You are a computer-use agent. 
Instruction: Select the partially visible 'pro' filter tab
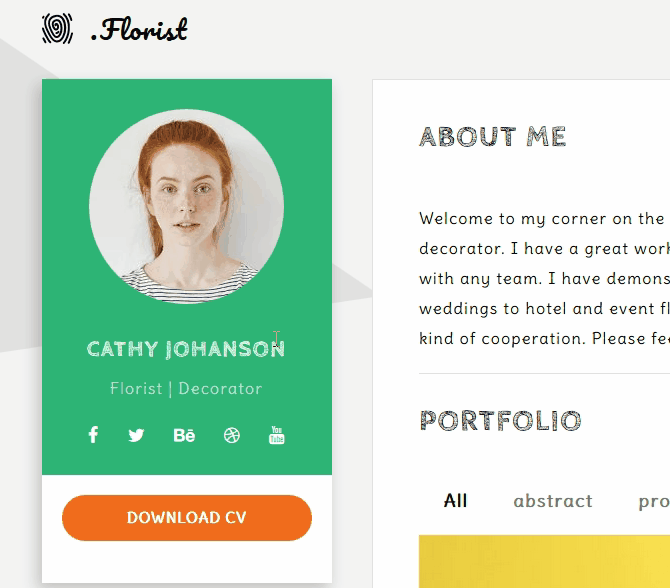pos(654,502)
